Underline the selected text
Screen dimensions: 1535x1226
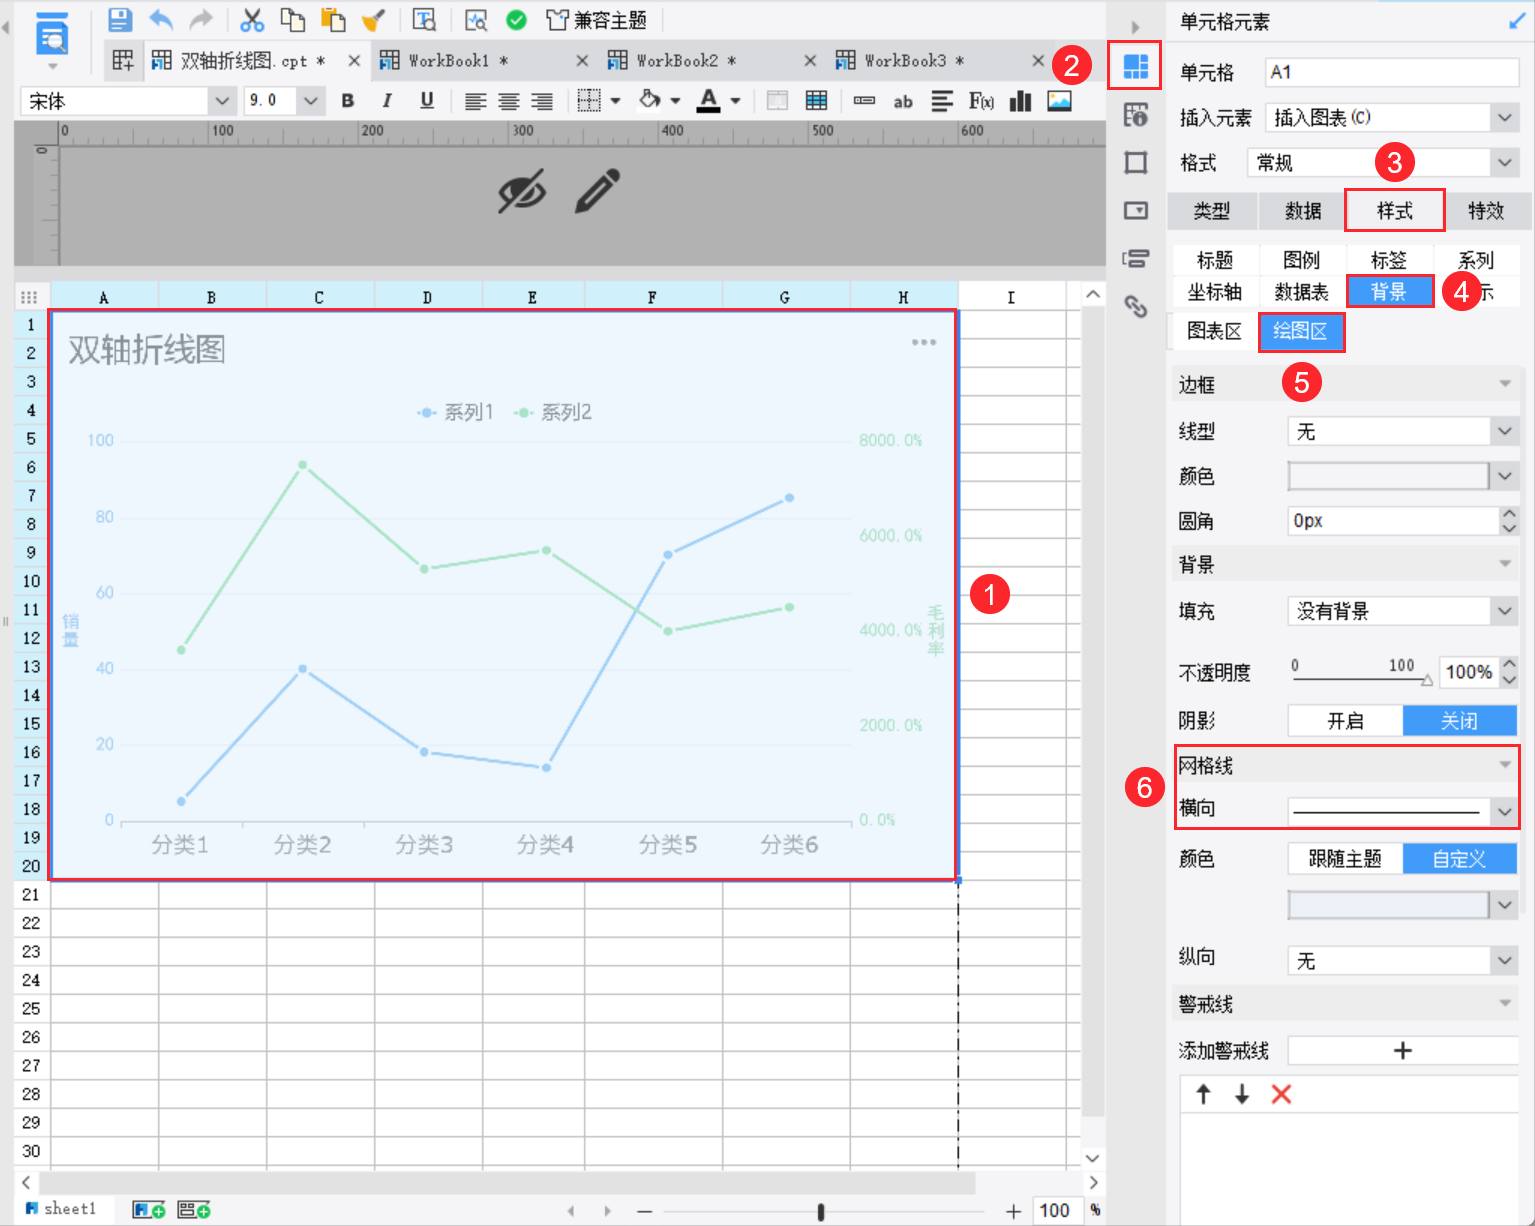(427, 101)
